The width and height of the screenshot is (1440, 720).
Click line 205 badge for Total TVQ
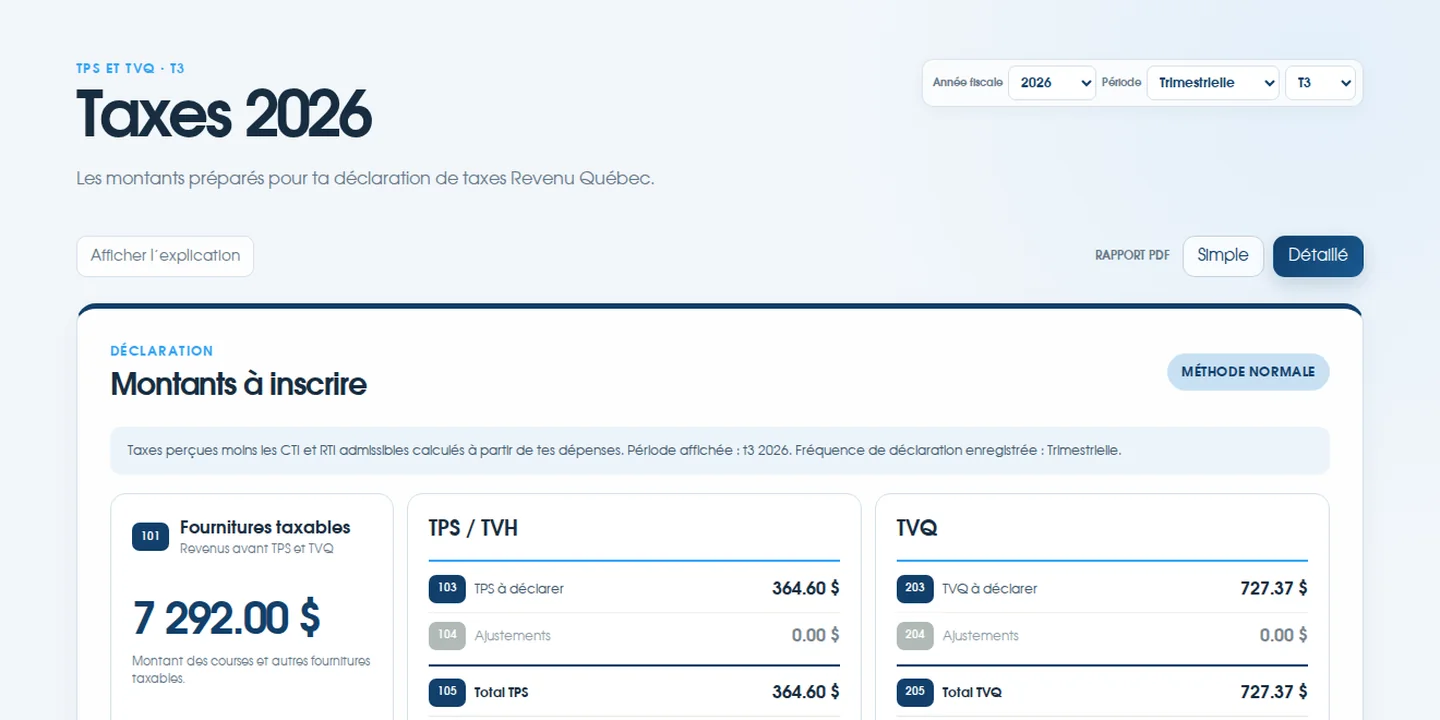(x=915, y=692)
